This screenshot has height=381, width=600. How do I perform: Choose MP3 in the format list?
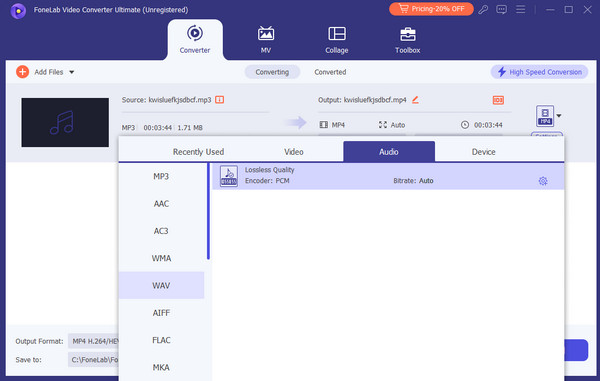pos(161,176)
